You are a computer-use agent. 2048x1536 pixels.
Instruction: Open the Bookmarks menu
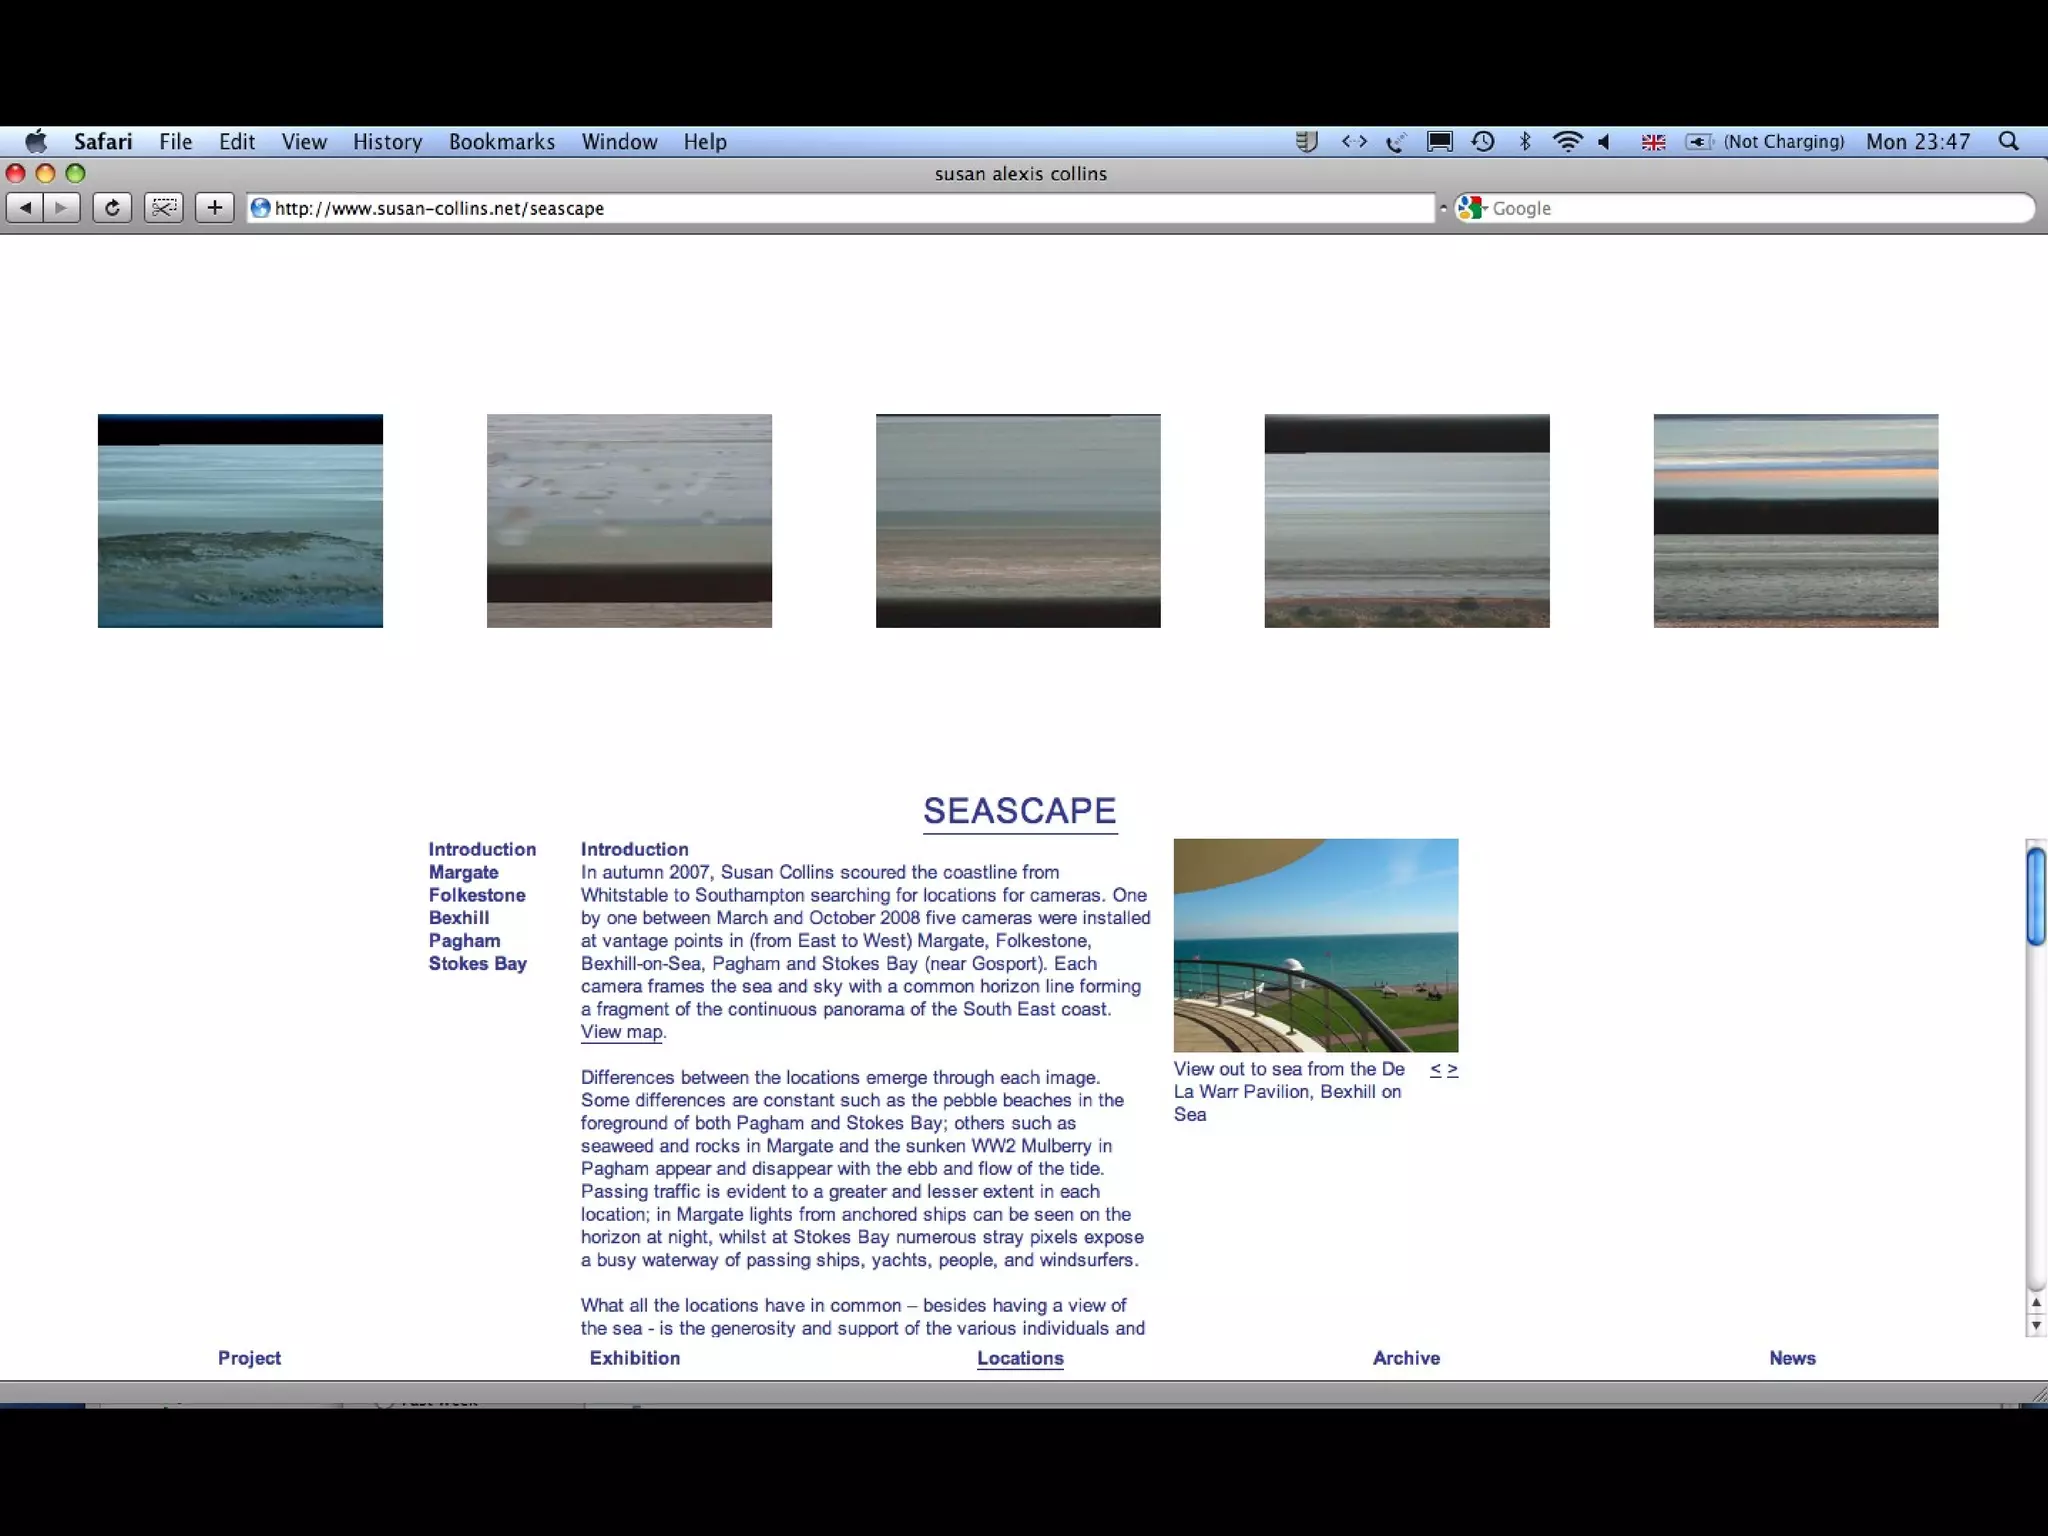pyautogui.click(x=501, y=142)
